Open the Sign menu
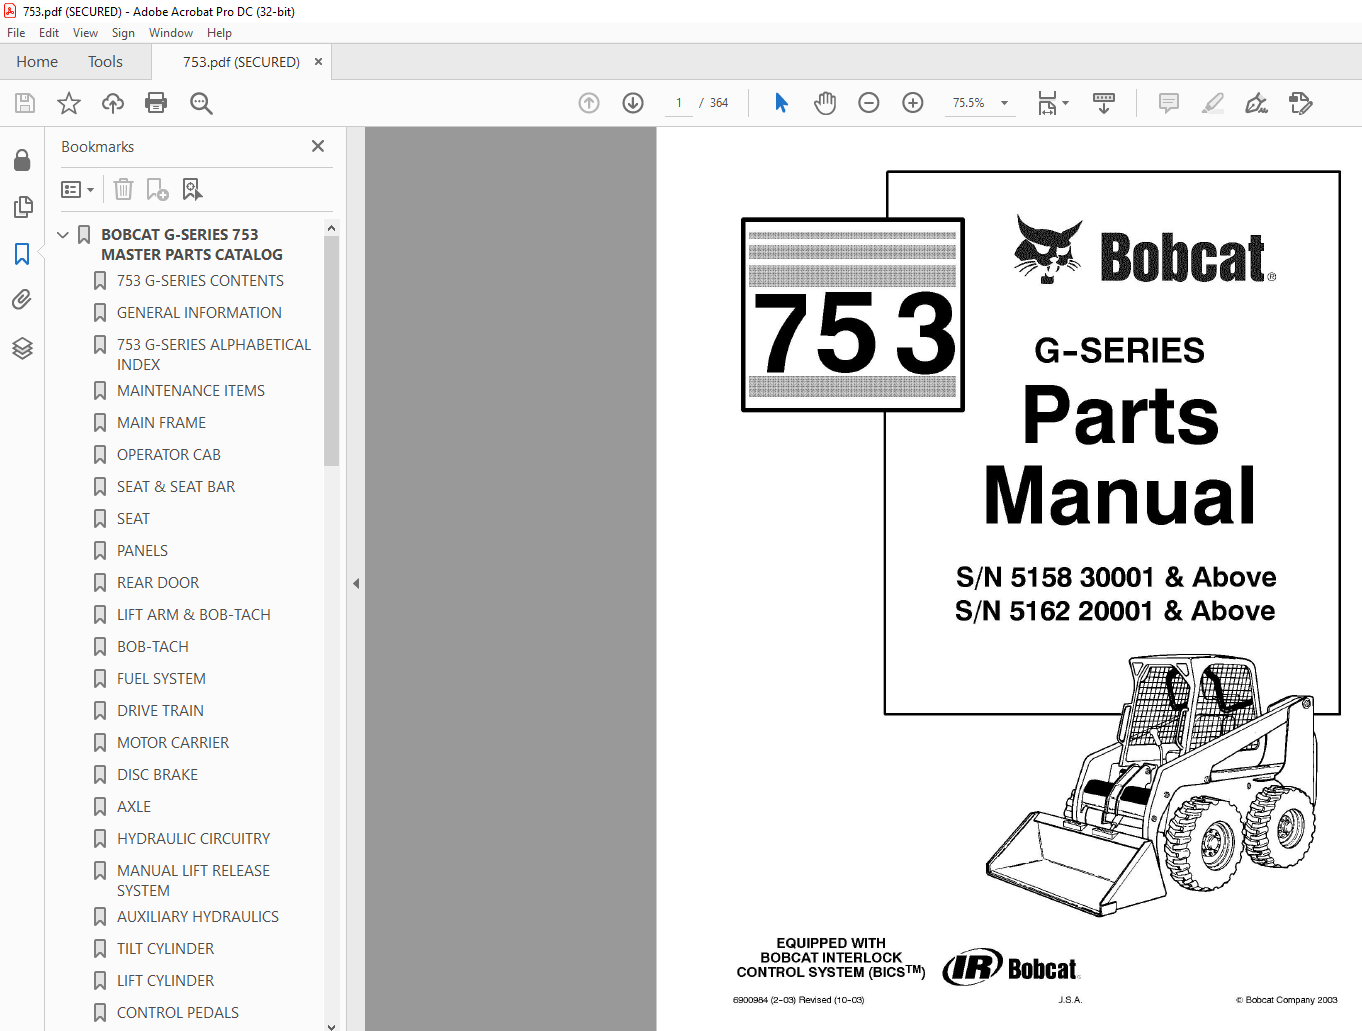This screenshot has height=1031, width=1362. [x=123, y=33]
